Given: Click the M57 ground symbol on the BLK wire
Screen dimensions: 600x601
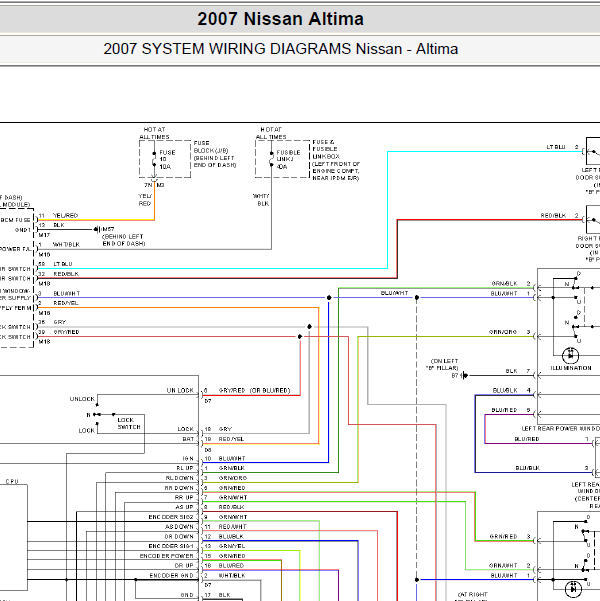Looking at the screenshot, I should (x=97, y=229).
